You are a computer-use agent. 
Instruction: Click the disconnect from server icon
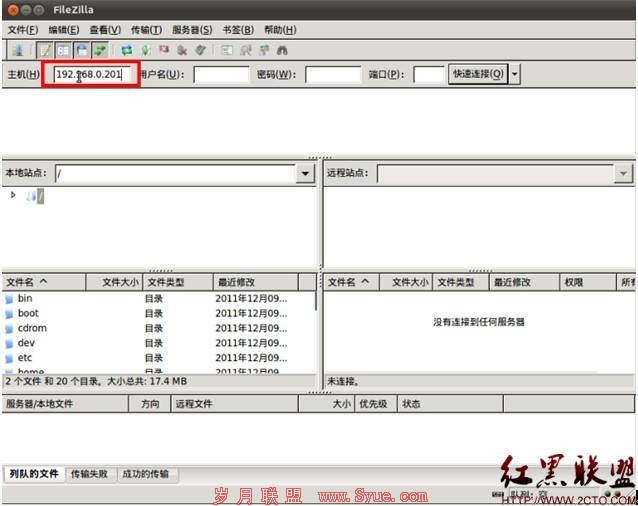tap(182, 50)
